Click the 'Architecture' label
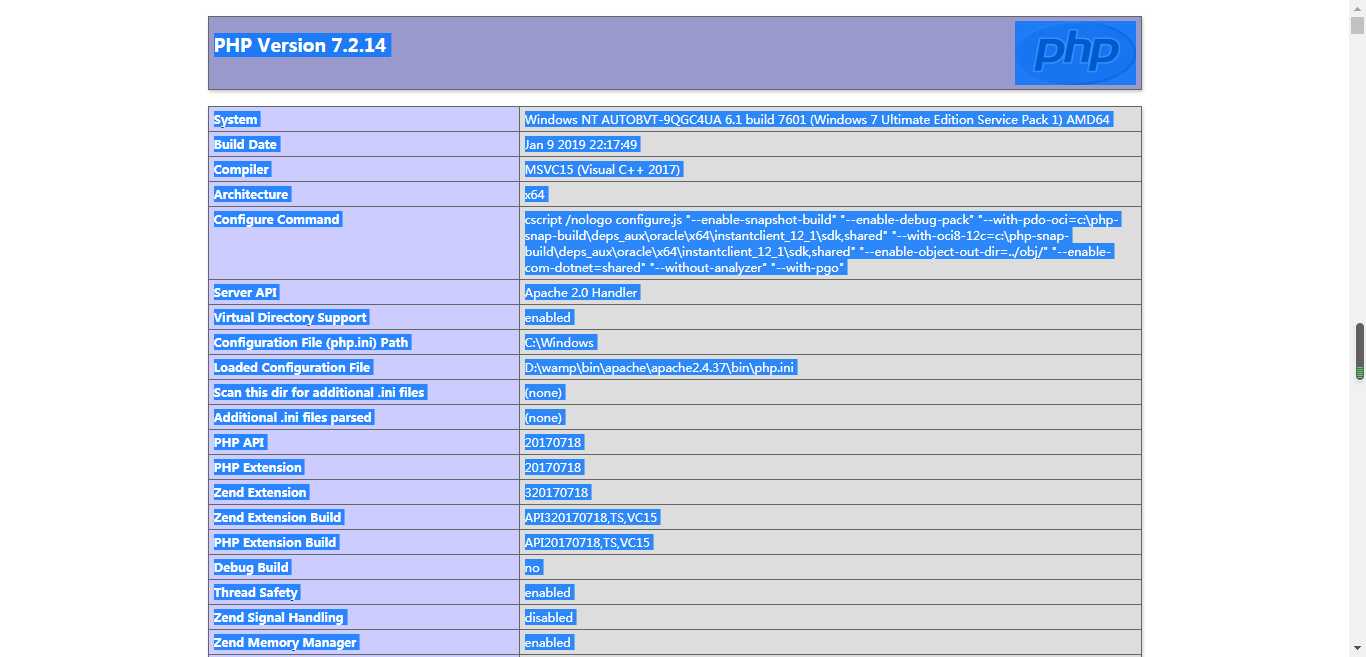Screen dimensions: 1366x657 coord(251,194)
